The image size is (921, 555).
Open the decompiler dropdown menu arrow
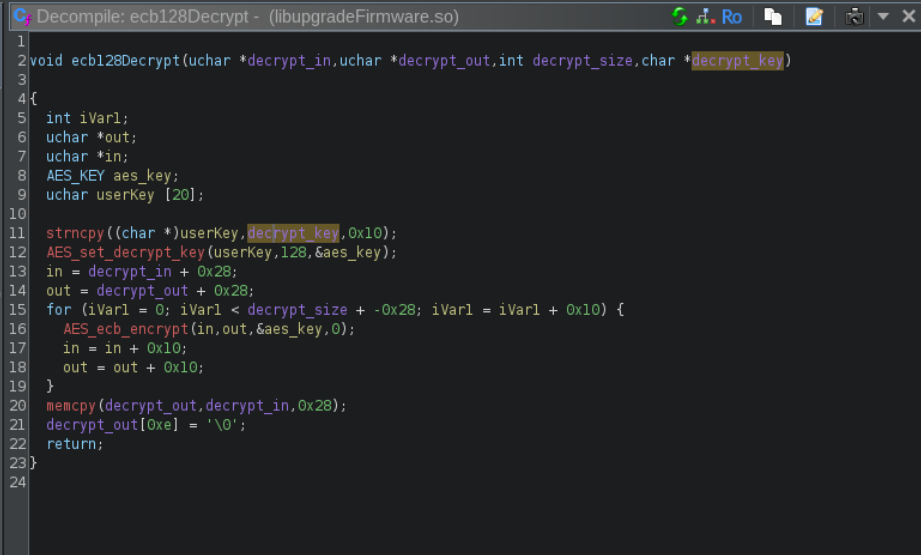point(883,16)
